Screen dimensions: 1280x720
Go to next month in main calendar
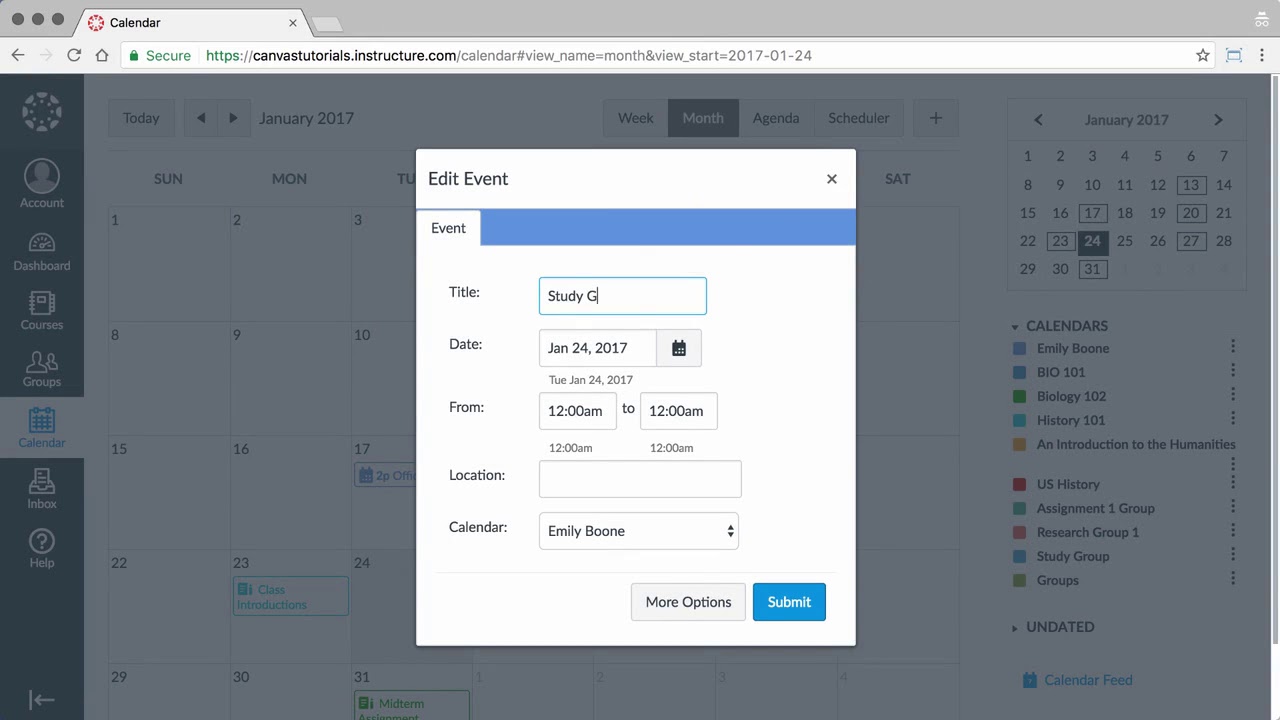pyautogui.click(x=233, y=118)
